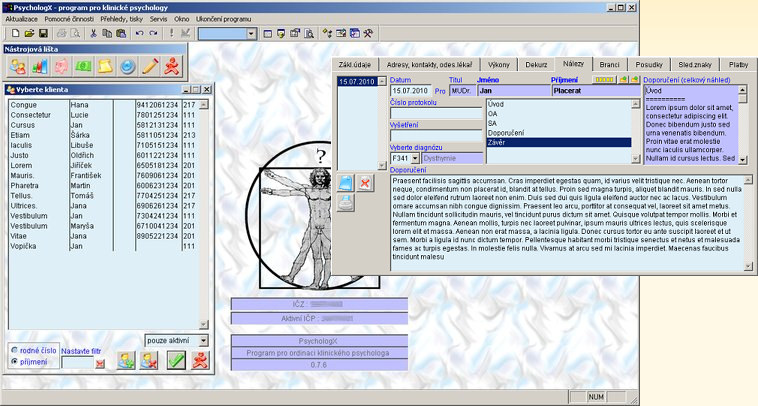Screen dimensions: 758x406
Task: Clear the filter with small red X
Action: tap(100, 363)
